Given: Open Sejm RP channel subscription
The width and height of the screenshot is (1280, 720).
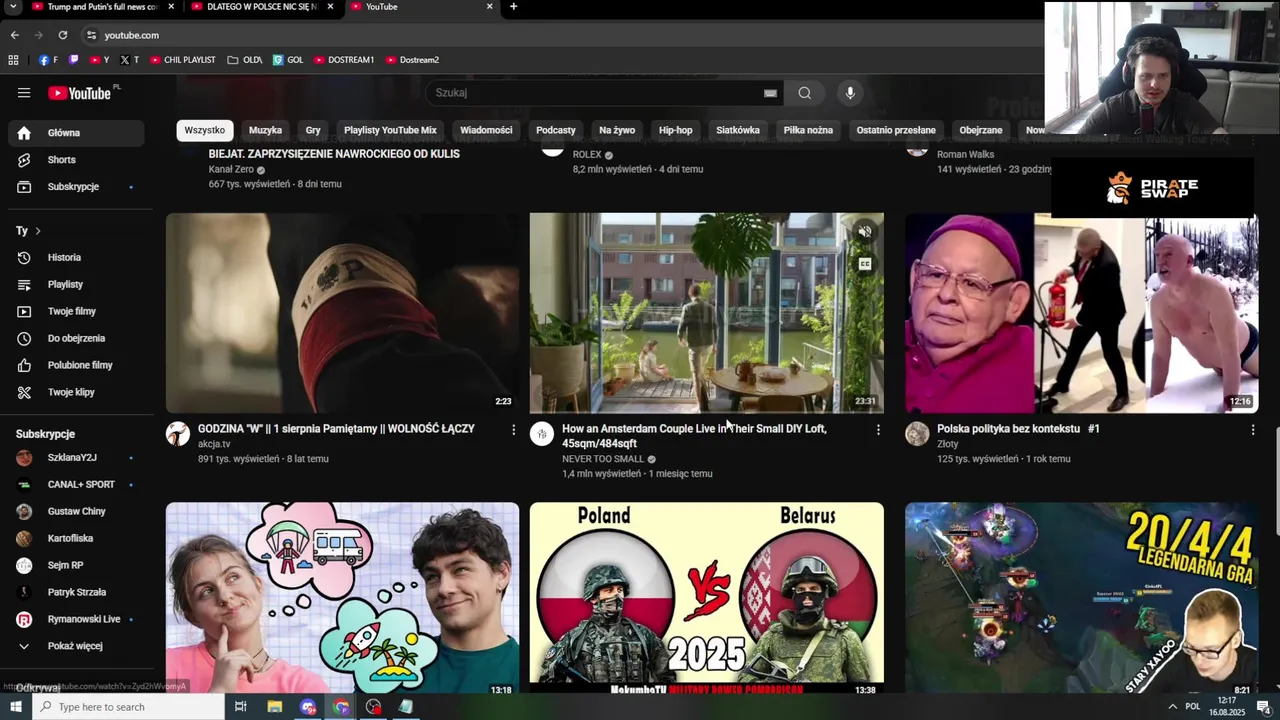Looking at the screenshot, I should 76,566.
